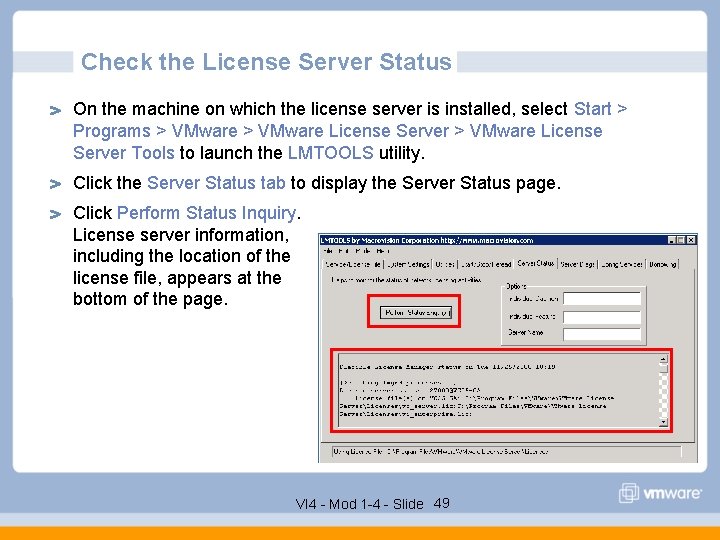Switch to the Start/Stop/Reread tab
720x540 pixels.
[x=486, y=264]
